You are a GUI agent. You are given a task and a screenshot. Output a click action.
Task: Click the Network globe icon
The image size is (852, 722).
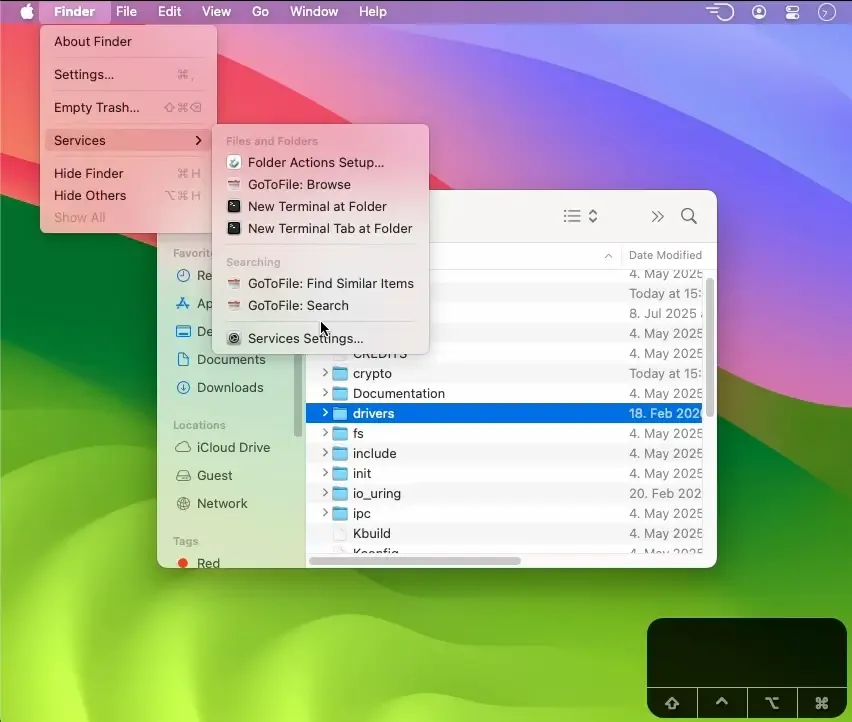[184, 503]
